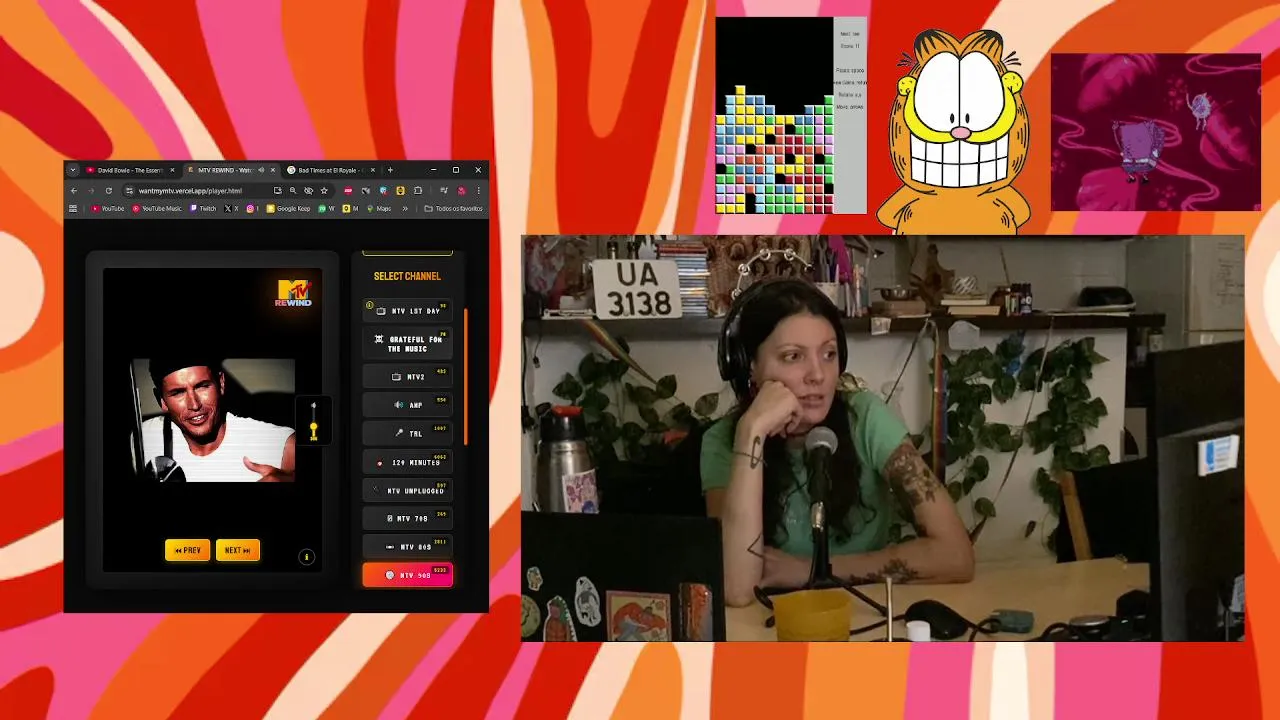Open the Maps bookmark
1280x720 pixels.
click(379, 209)
